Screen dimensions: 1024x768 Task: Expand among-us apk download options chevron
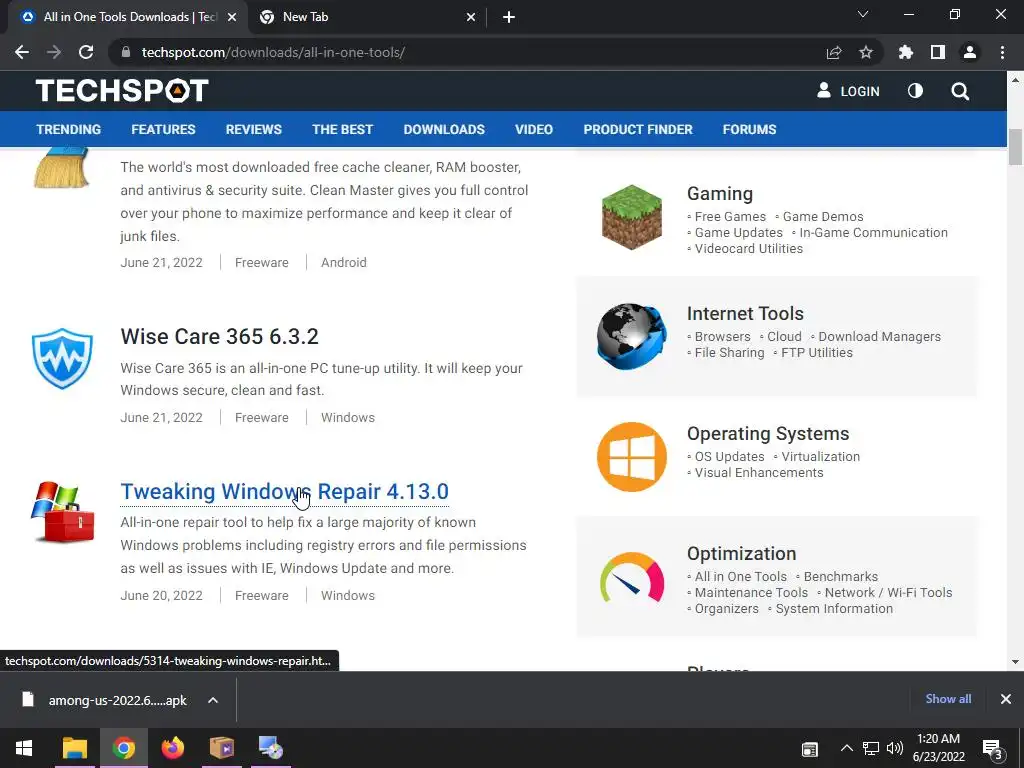coord(213,700)
